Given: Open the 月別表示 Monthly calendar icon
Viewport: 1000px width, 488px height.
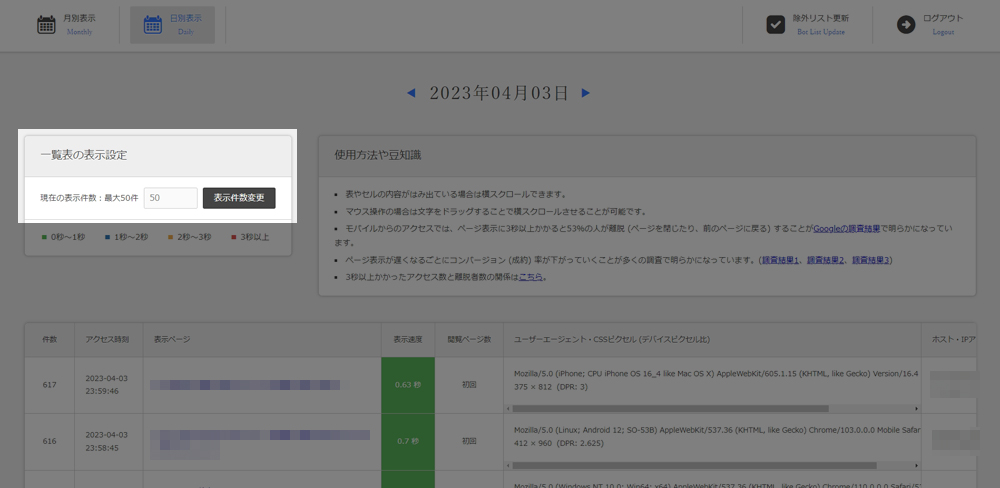Looking at the screenshot, I should 46,25.
